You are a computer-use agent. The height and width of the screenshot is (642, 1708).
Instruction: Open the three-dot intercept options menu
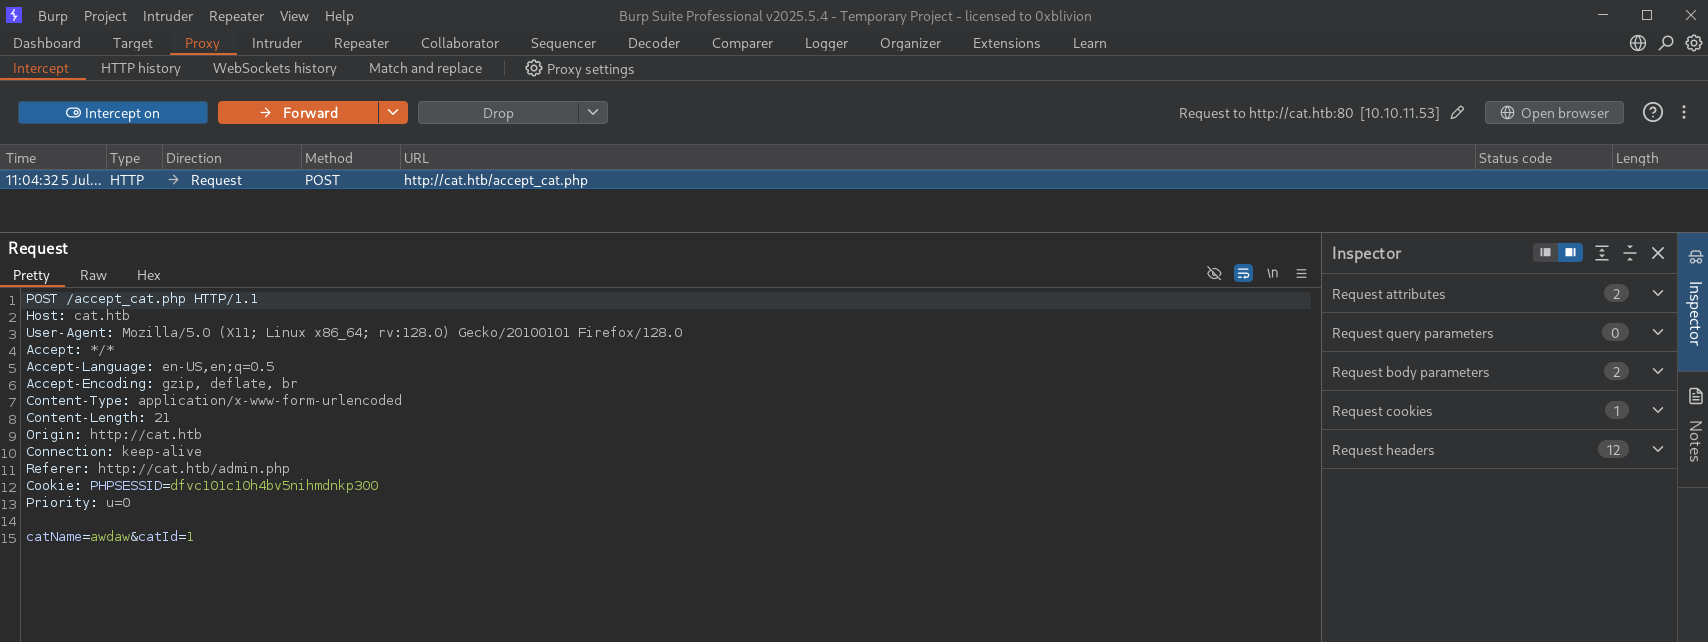point(1684,112)
